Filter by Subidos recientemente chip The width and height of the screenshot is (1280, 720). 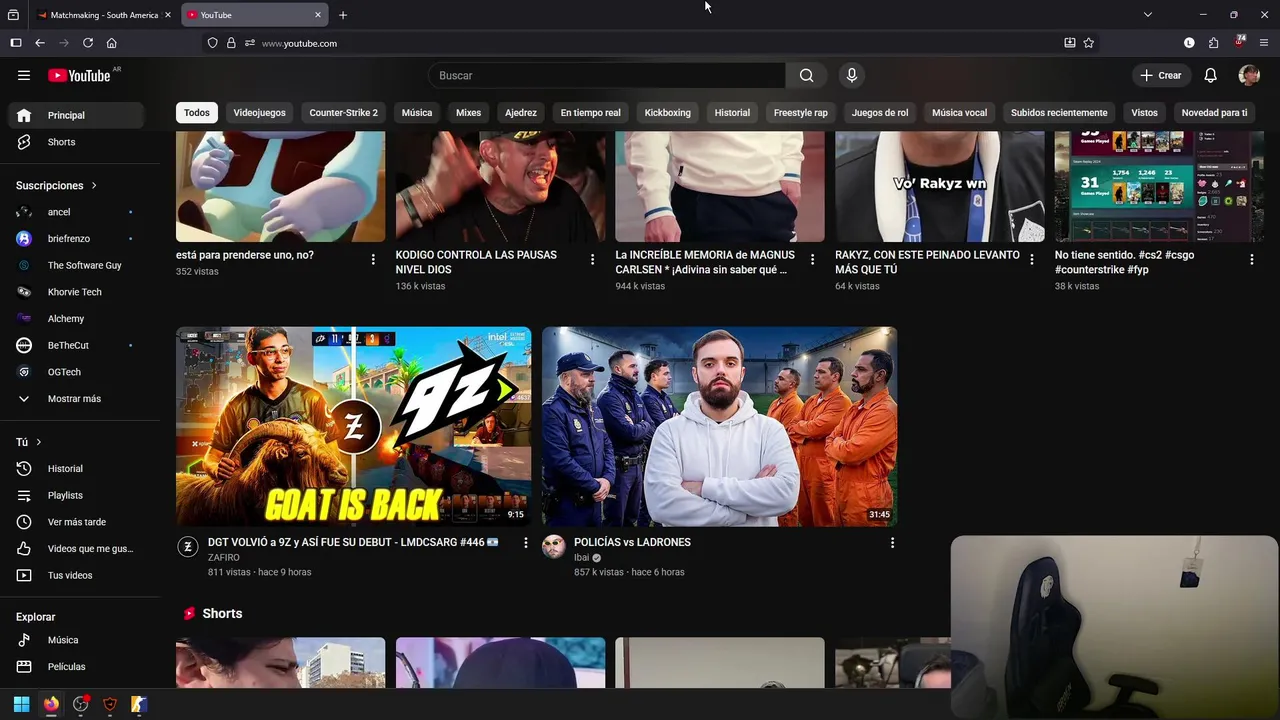(1059, 113)
